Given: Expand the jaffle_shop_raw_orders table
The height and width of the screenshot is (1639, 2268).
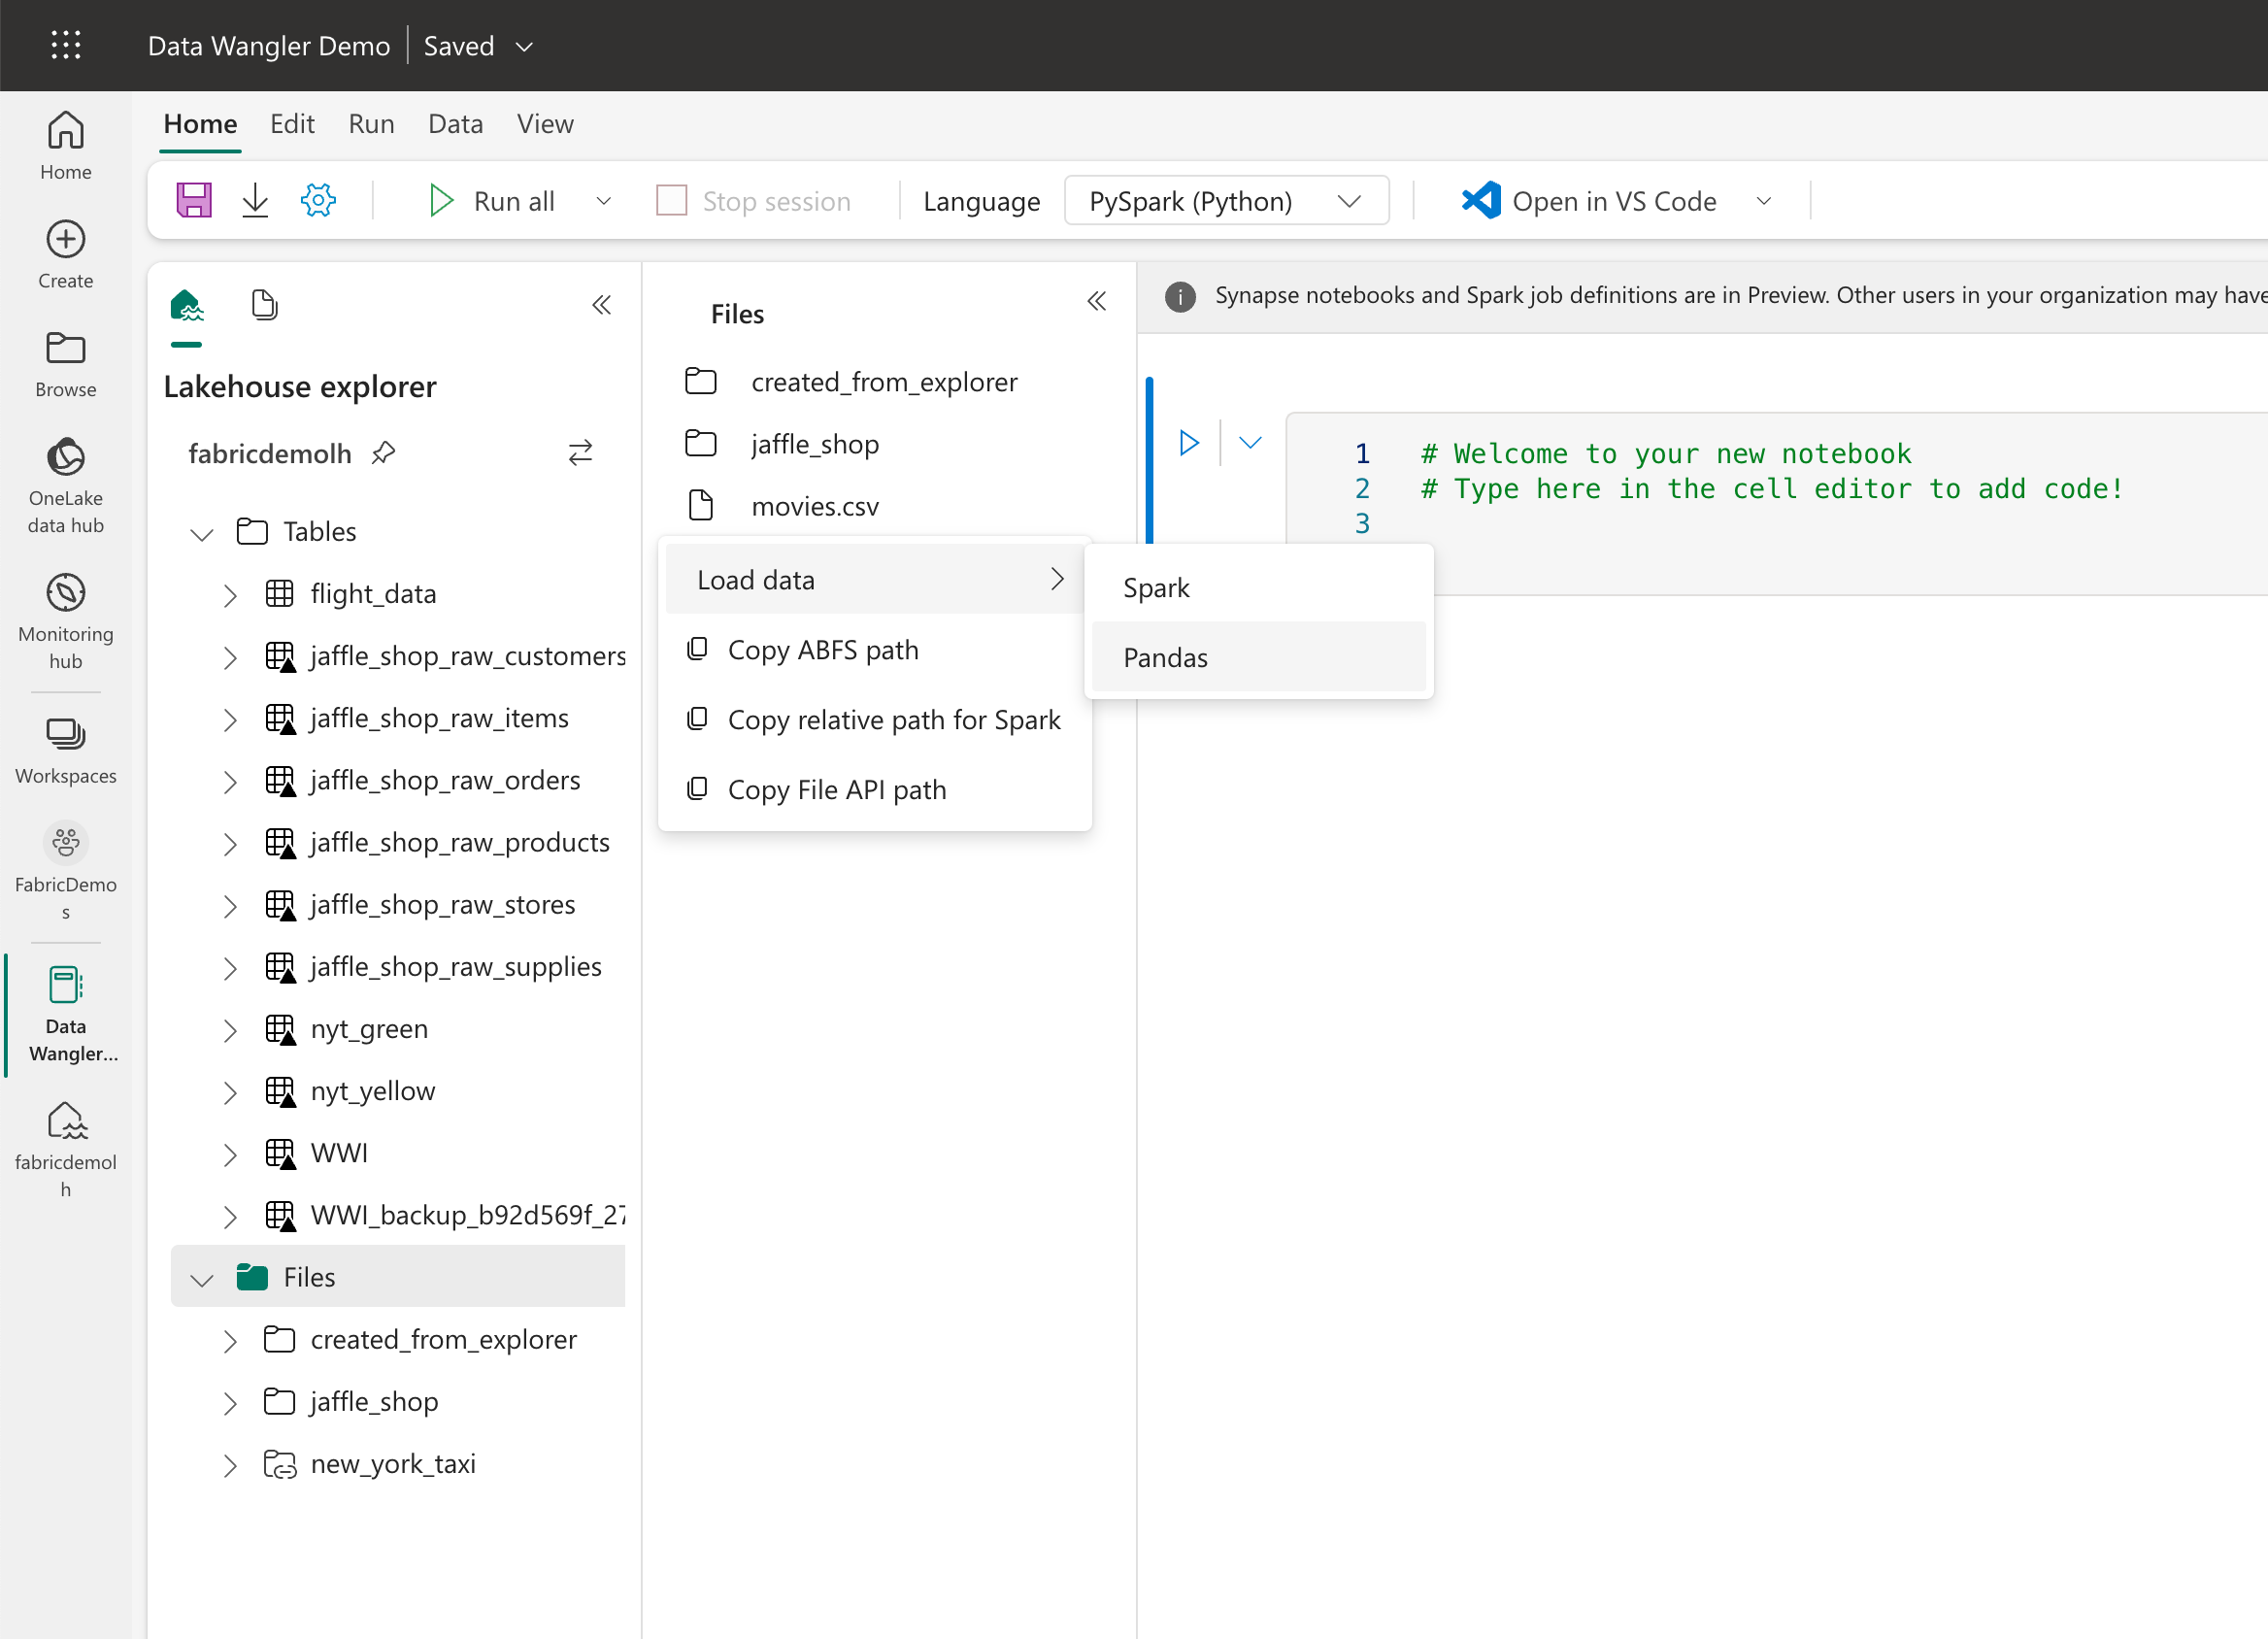Looking at the screenshot, I should pos(231,781).
